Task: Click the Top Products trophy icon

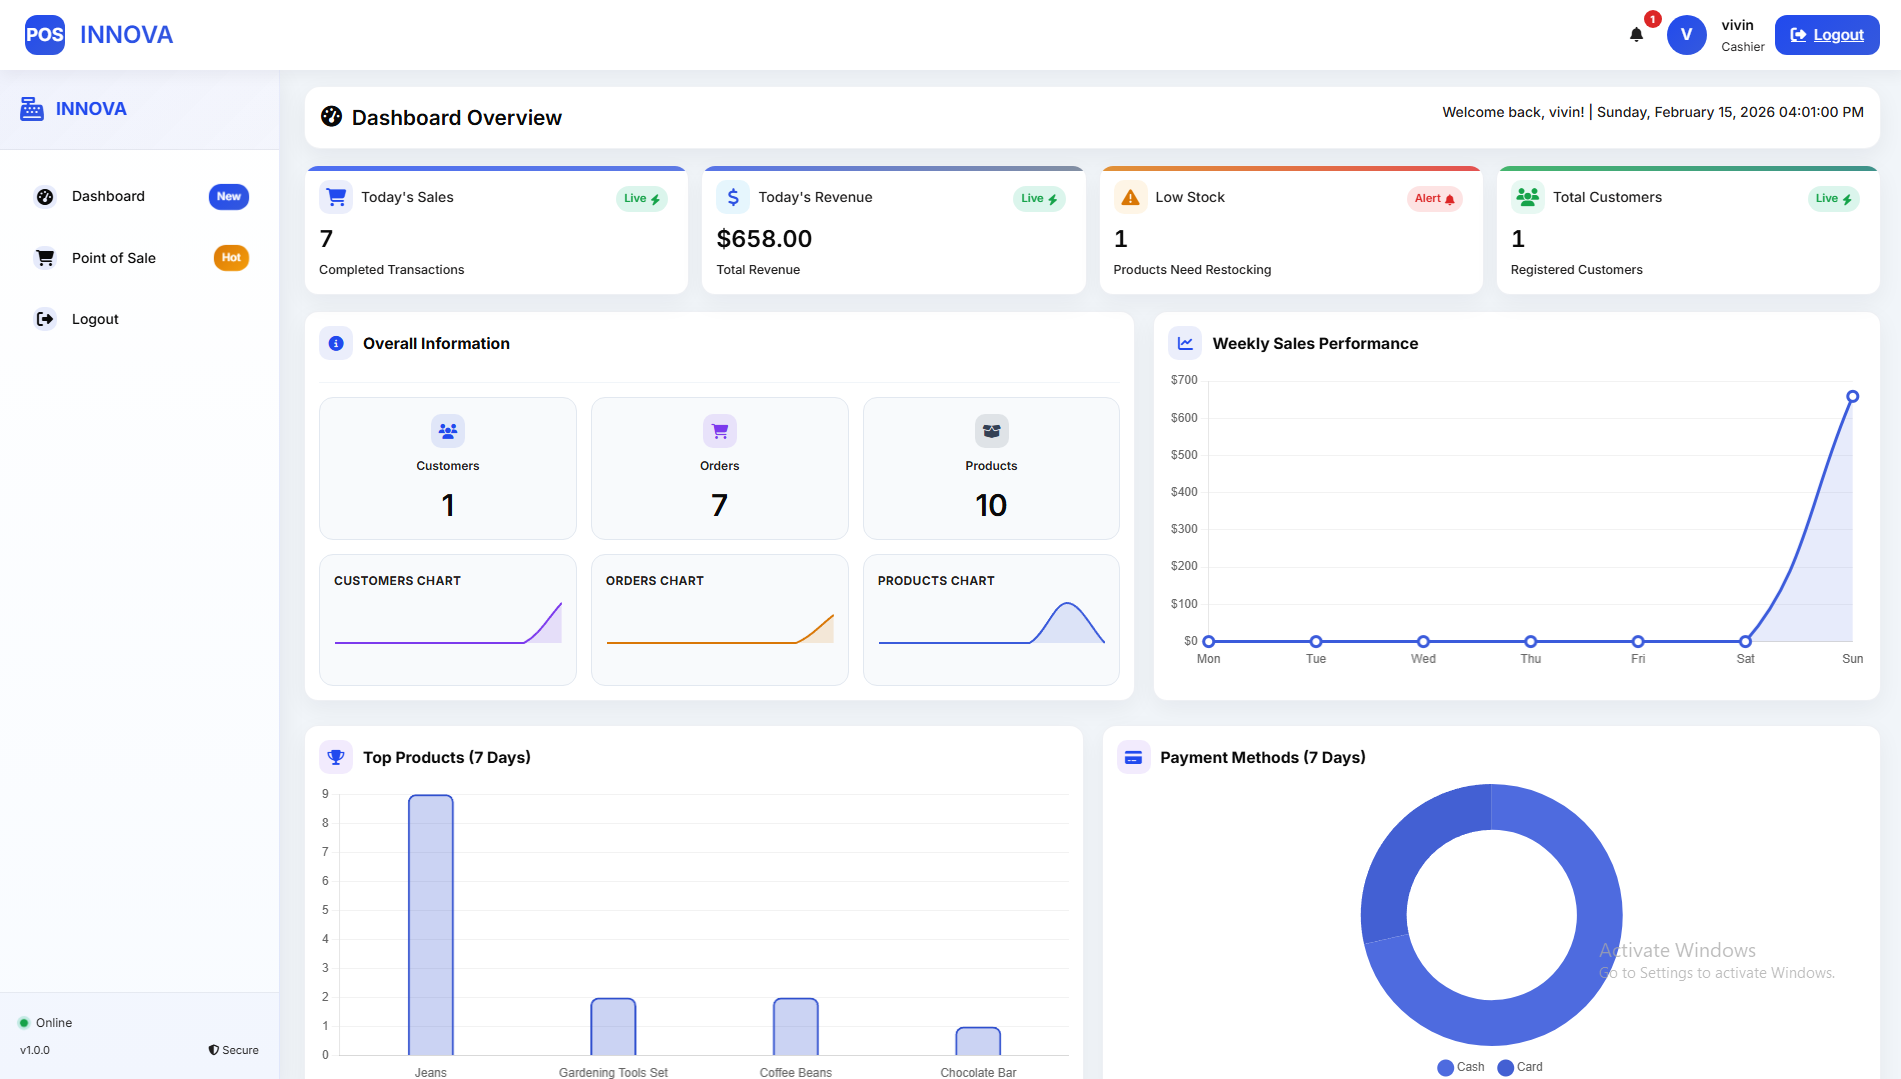Action: 336,757
